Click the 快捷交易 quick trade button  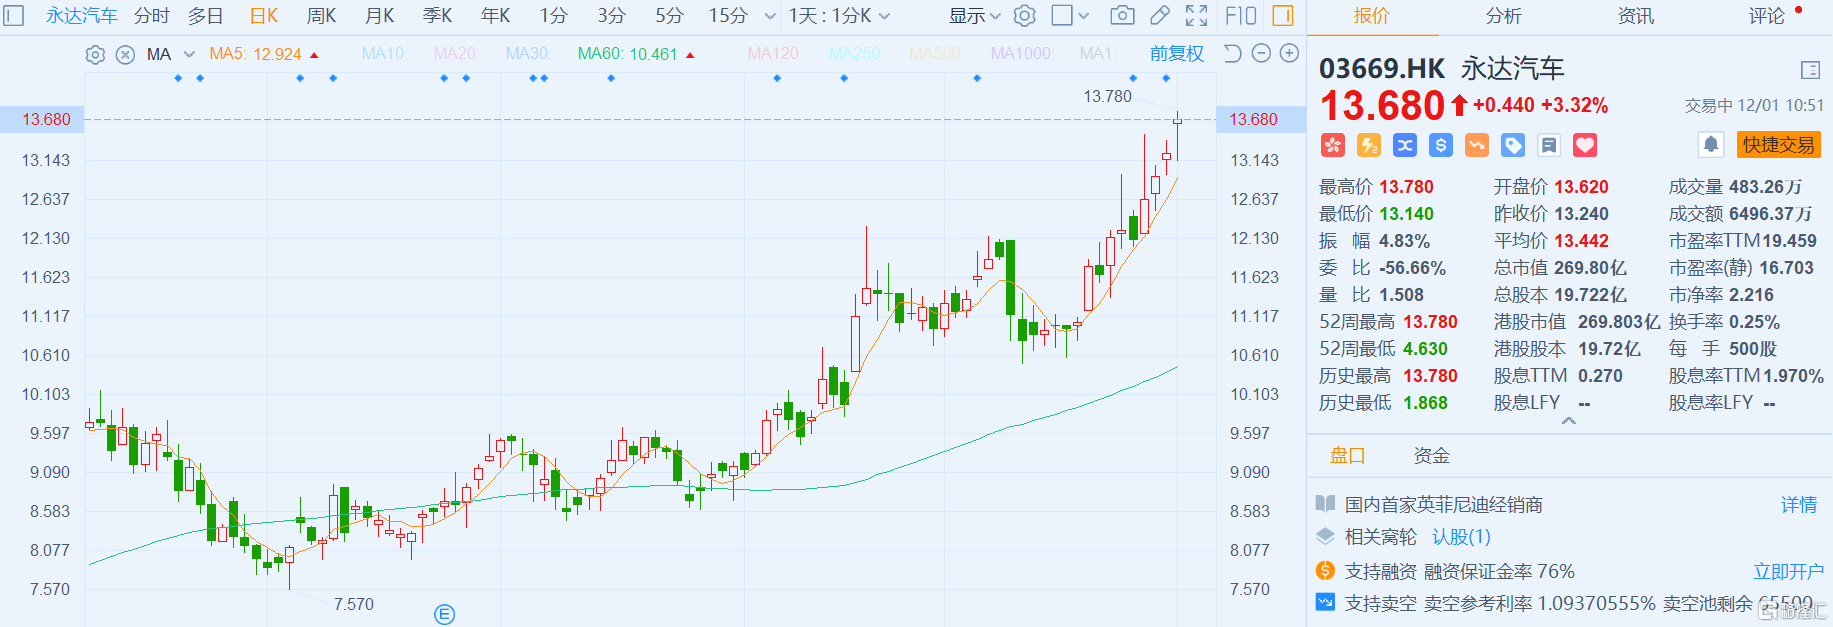[x=1778, y=145]
